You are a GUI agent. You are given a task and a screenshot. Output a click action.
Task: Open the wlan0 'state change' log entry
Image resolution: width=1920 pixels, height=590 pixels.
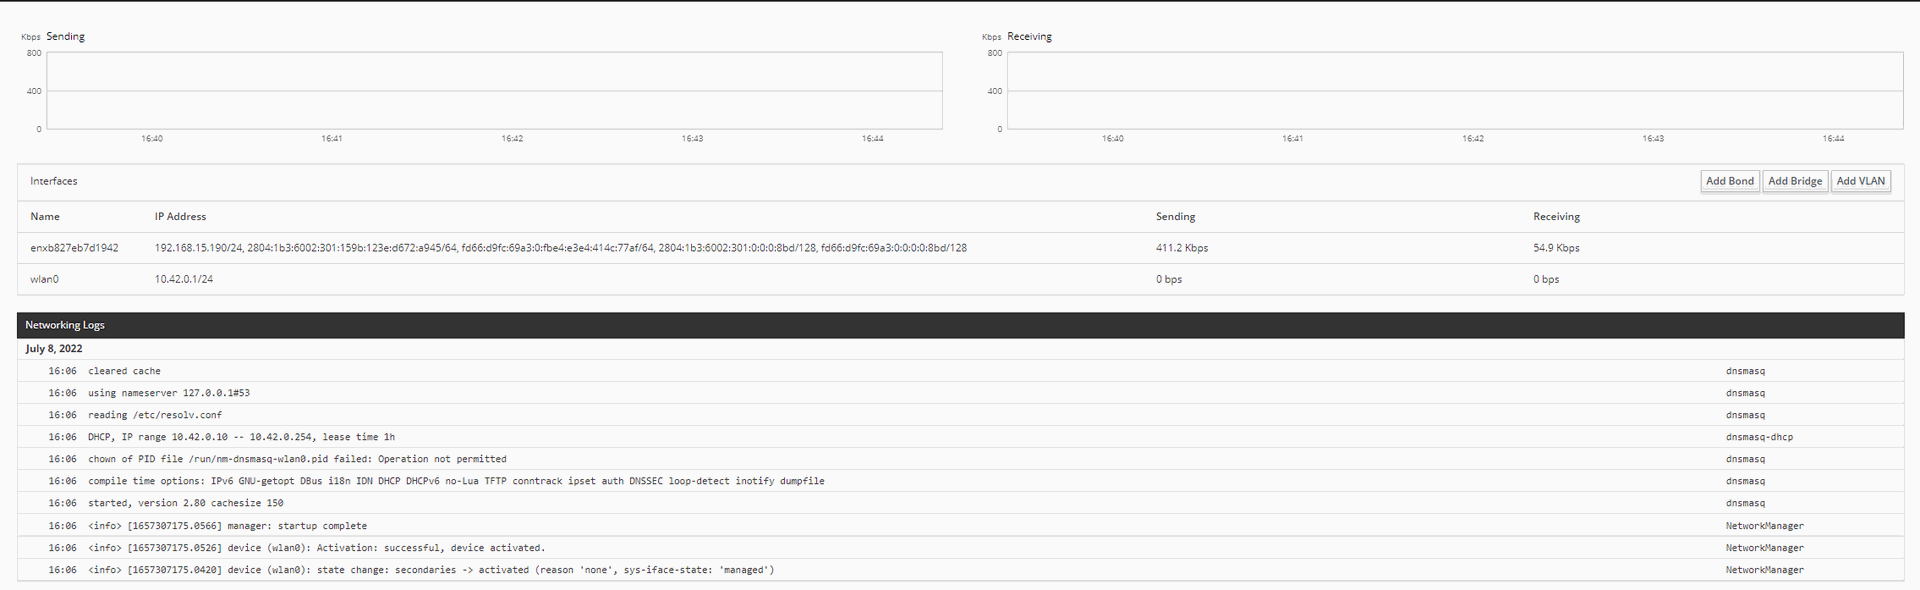click(x=430, y=570)
